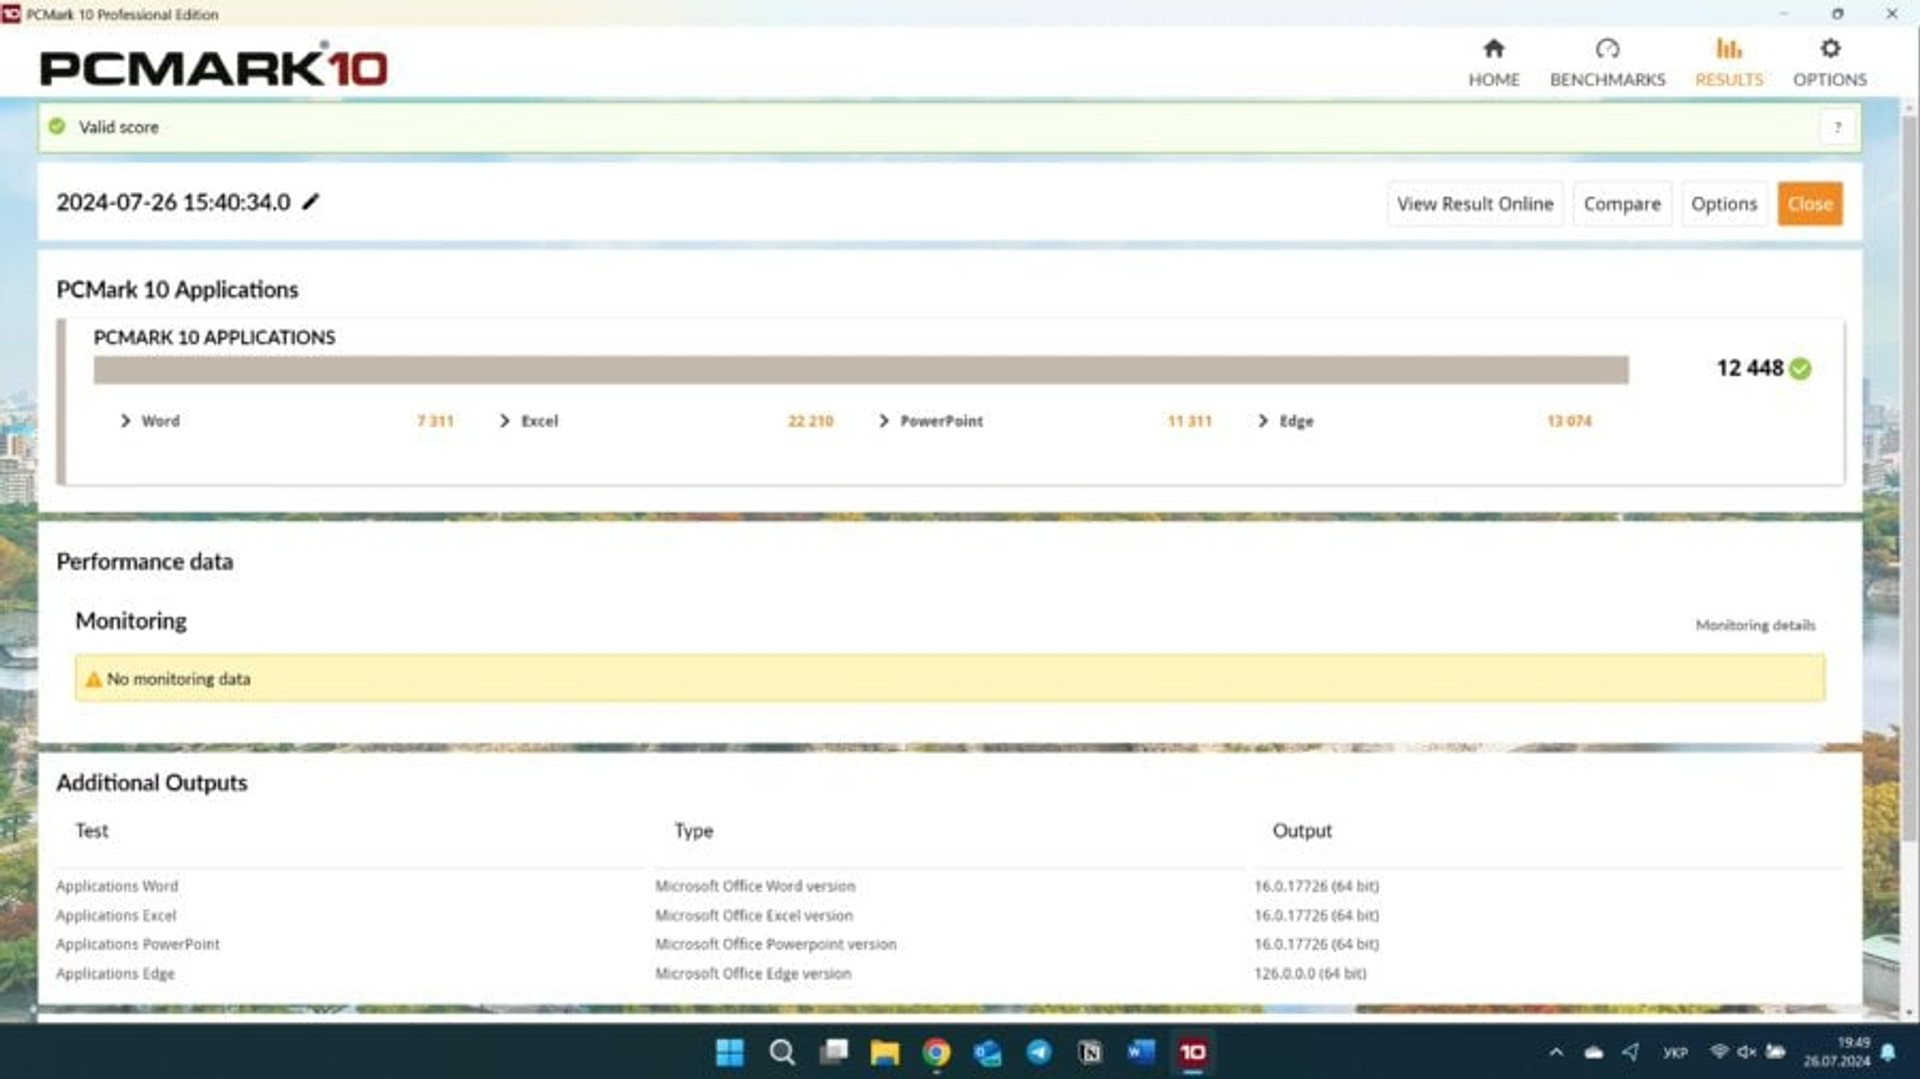Switch to Benchmarks tab
1920x1079 pixels.
point(1607,62)
